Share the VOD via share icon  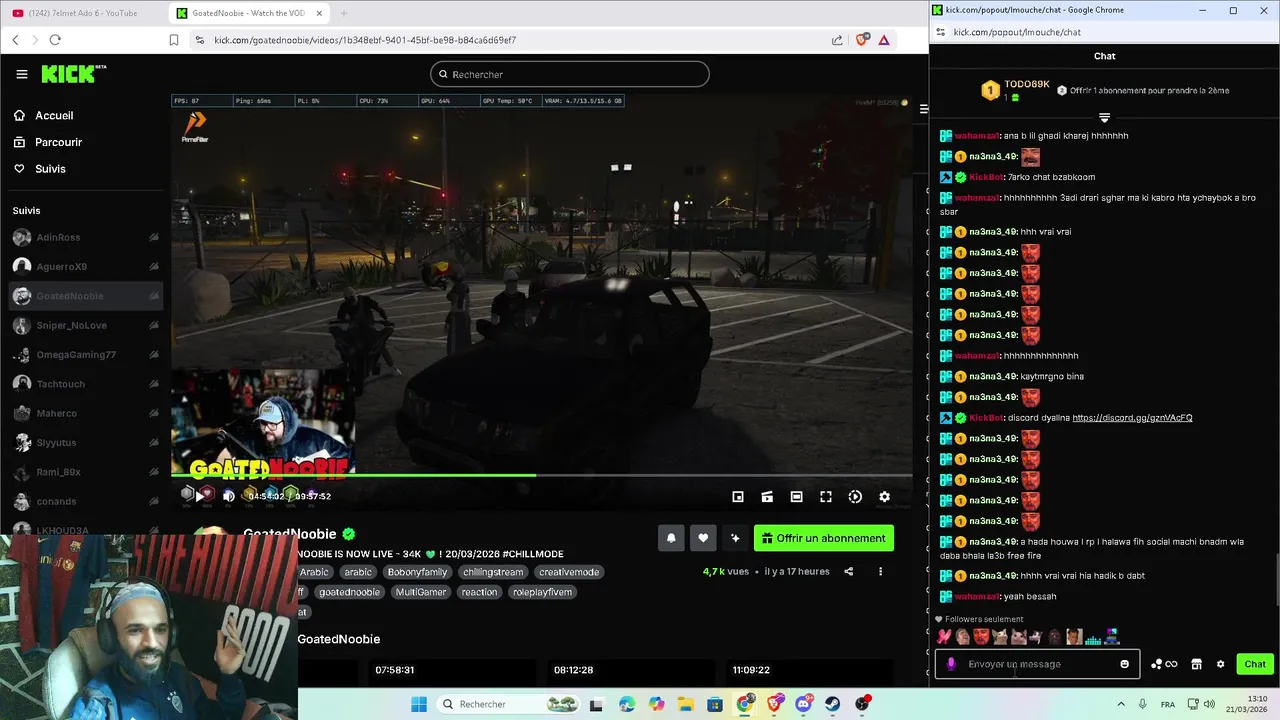[848, 572]
